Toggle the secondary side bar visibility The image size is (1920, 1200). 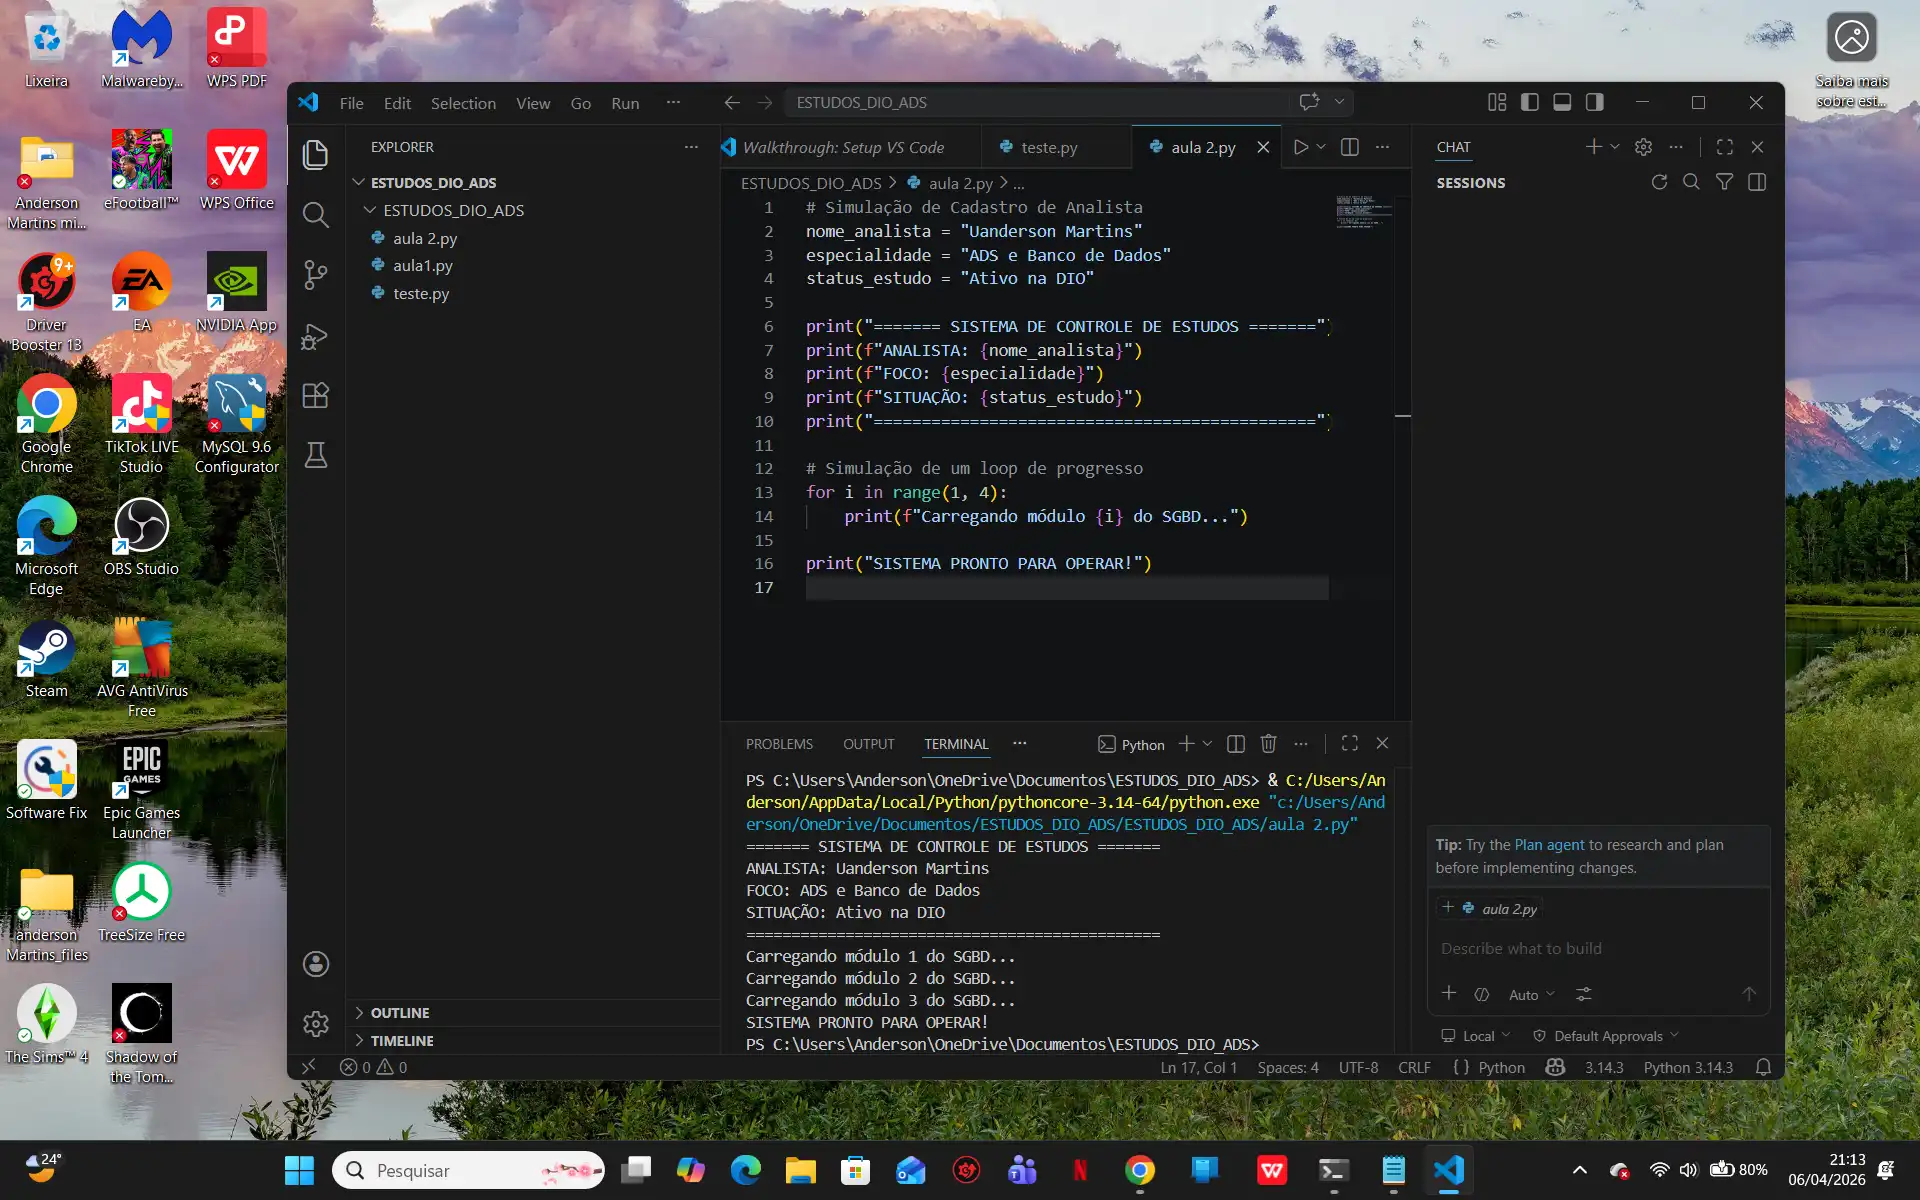click(x=1595, y=102)
